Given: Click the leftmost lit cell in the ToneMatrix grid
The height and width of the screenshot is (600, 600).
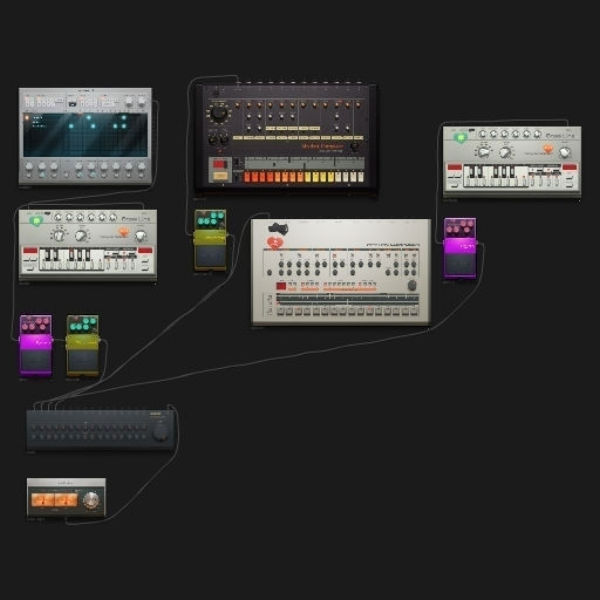Looking at the screenshot, I should 71,126.
